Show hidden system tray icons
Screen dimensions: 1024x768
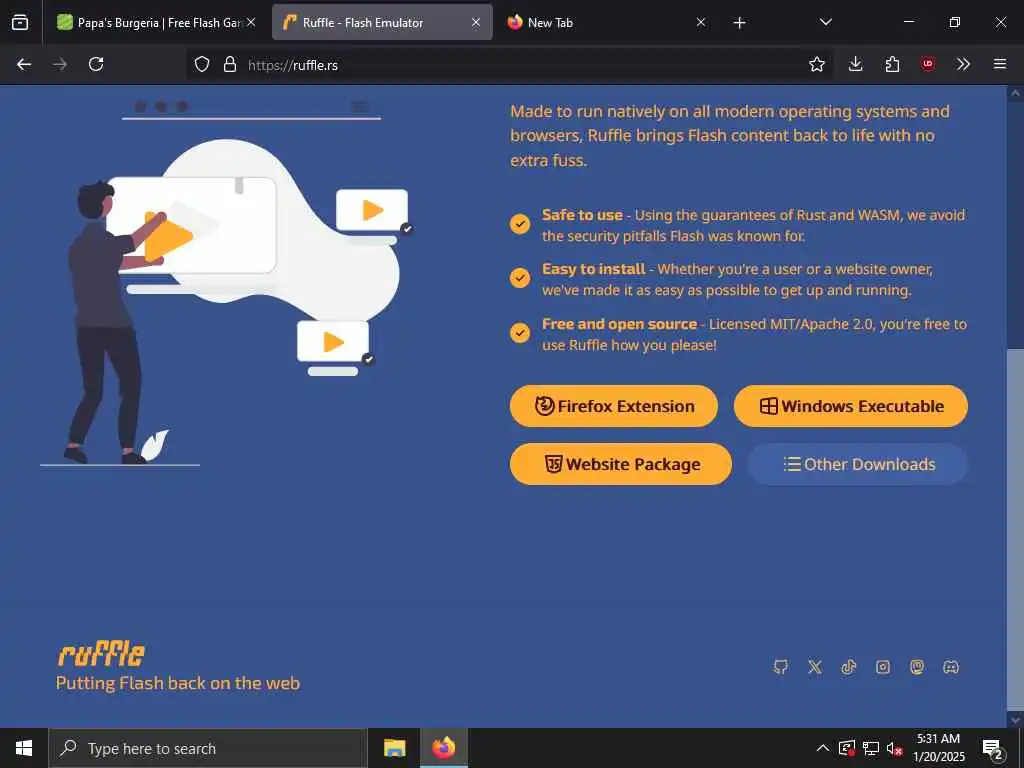(822, 748)
